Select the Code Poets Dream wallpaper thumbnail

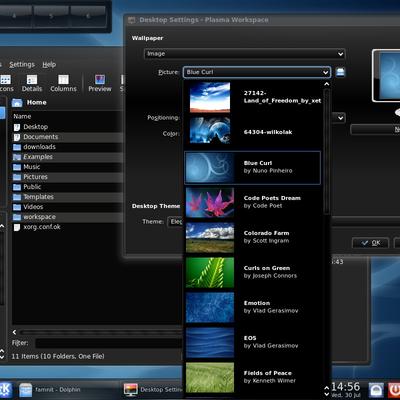(x=210, y=202)
